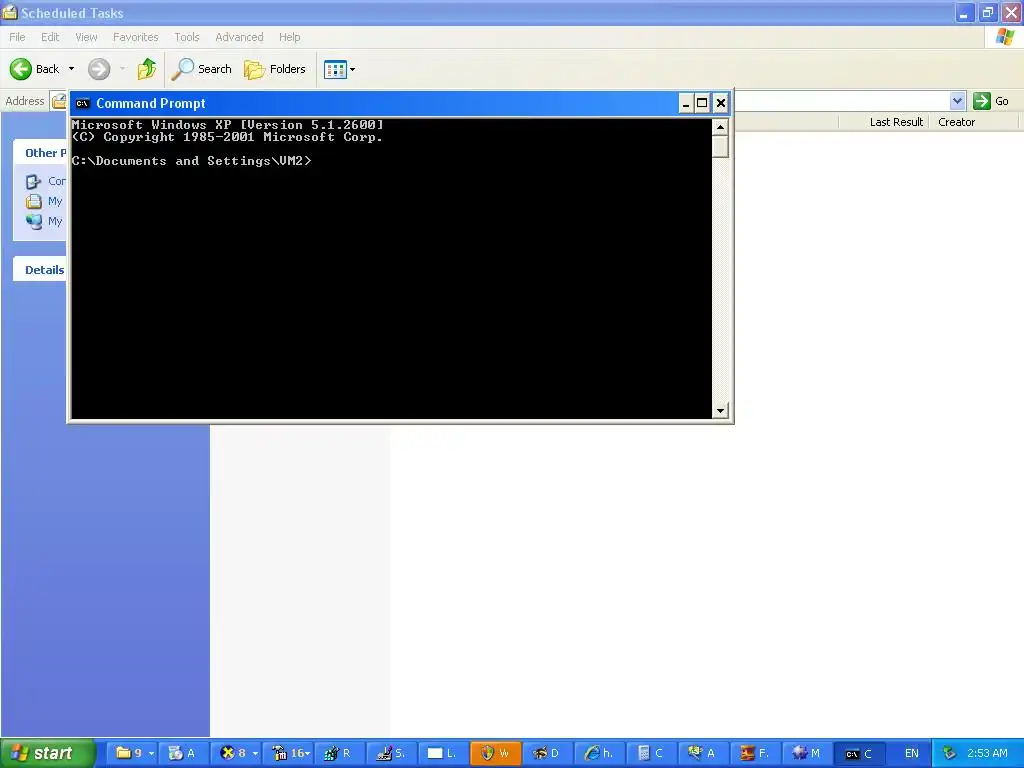The image size is (1024, 768).
Task: Open the Forward button history dropdown
Action: [122, 69]
